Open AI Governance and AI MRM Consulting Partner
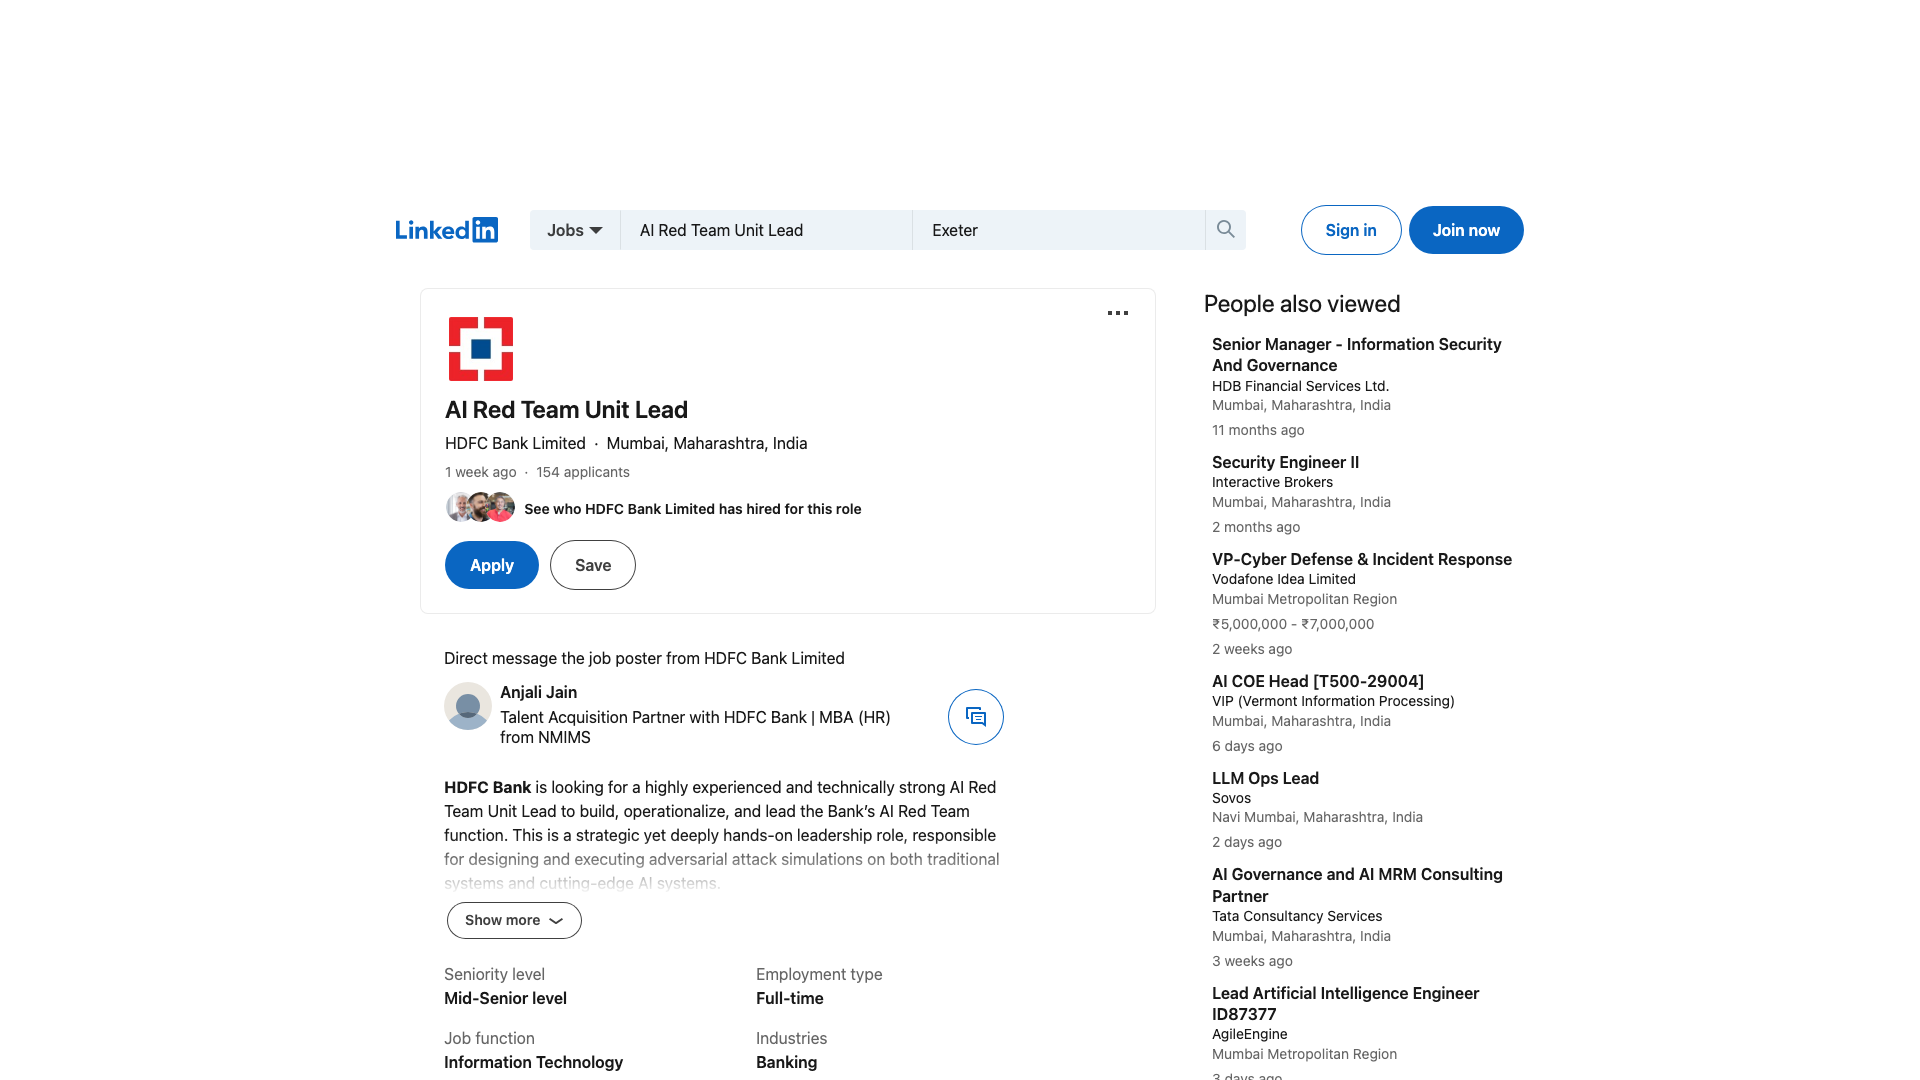The height and width of the screenshot is (1080, 1920). click(x=1357, y=885)
